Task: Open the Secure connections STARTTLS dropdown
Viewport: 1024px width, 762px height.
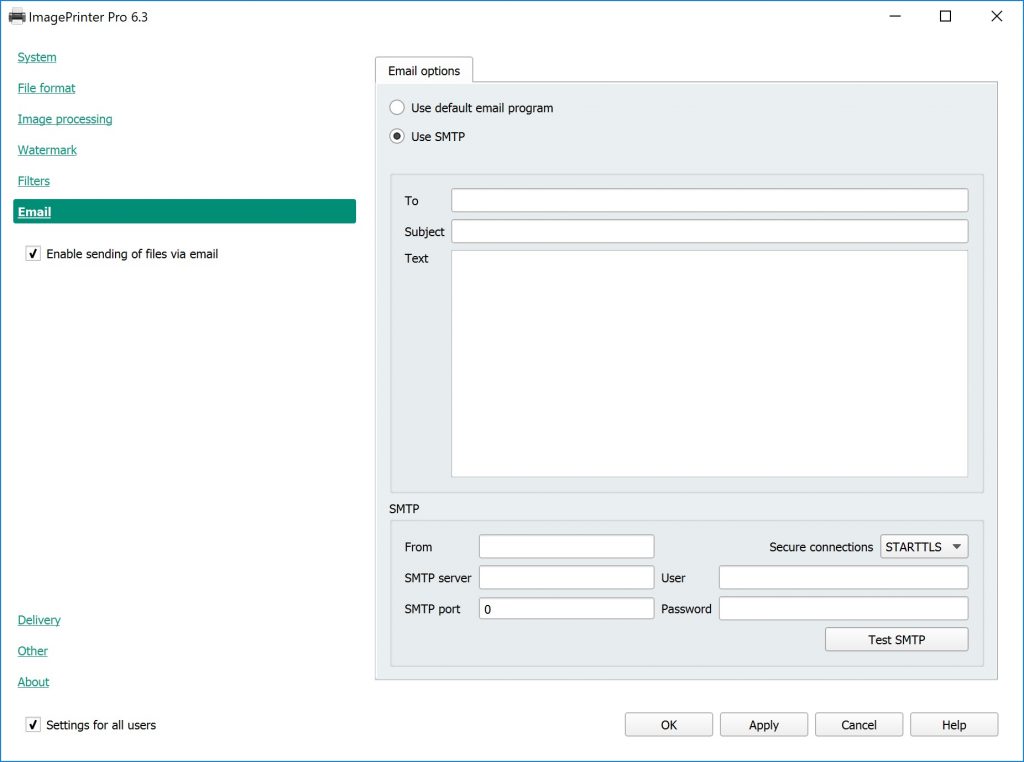Action: [924, 547]
